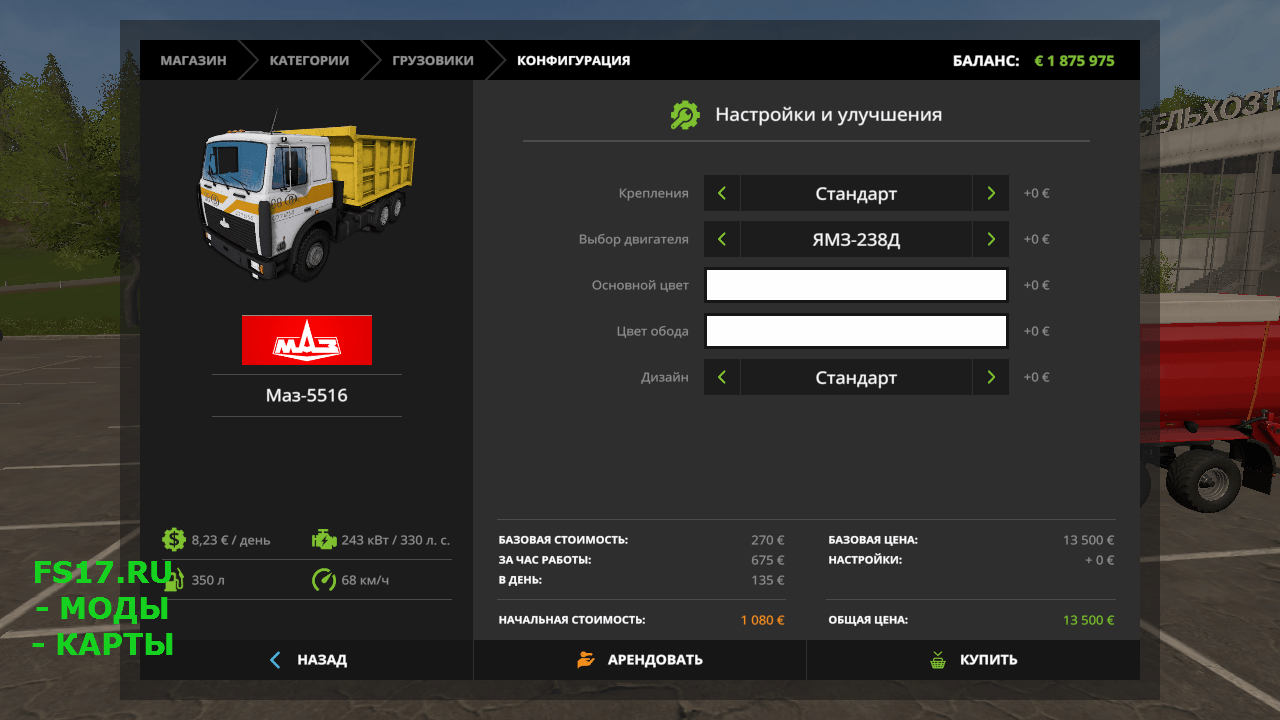Click the 68 км/ч speed value
This screenshot has height=720, width=1280.
pos(365,580)
